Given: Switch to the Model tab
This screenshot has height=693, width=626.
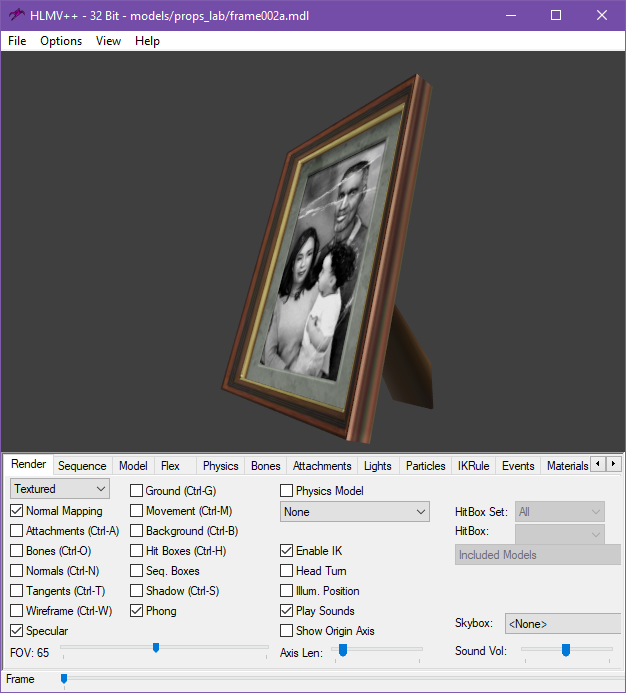Looking at the screenshot, I should (x=133, y=466).
